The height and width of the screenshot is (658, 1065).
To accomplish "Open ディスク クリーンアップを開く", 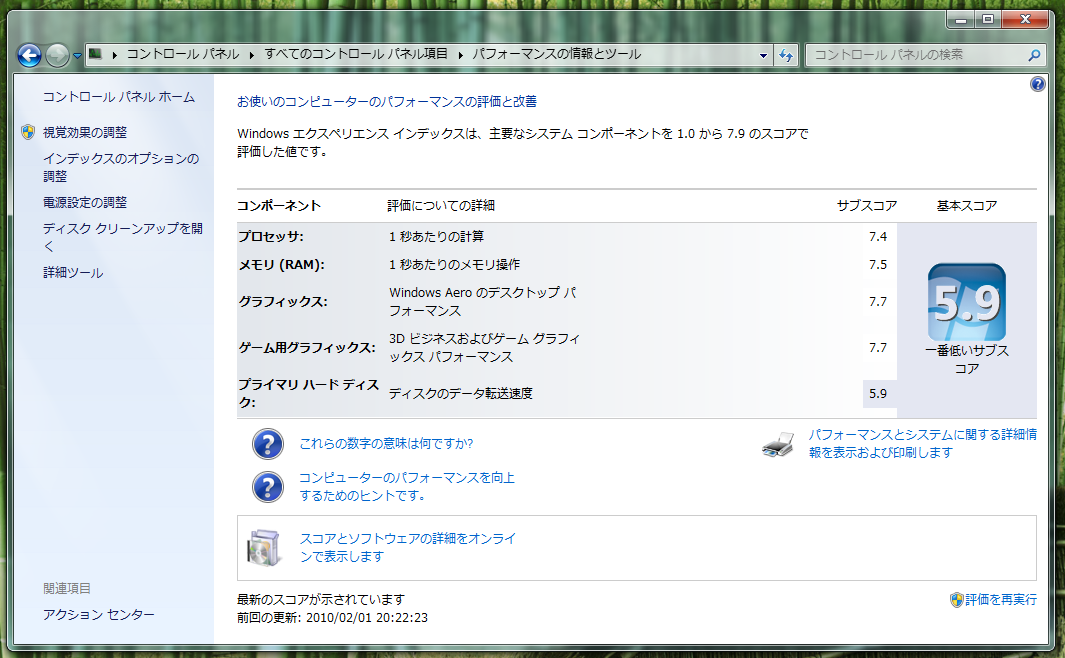I will [x=123, y=237].
